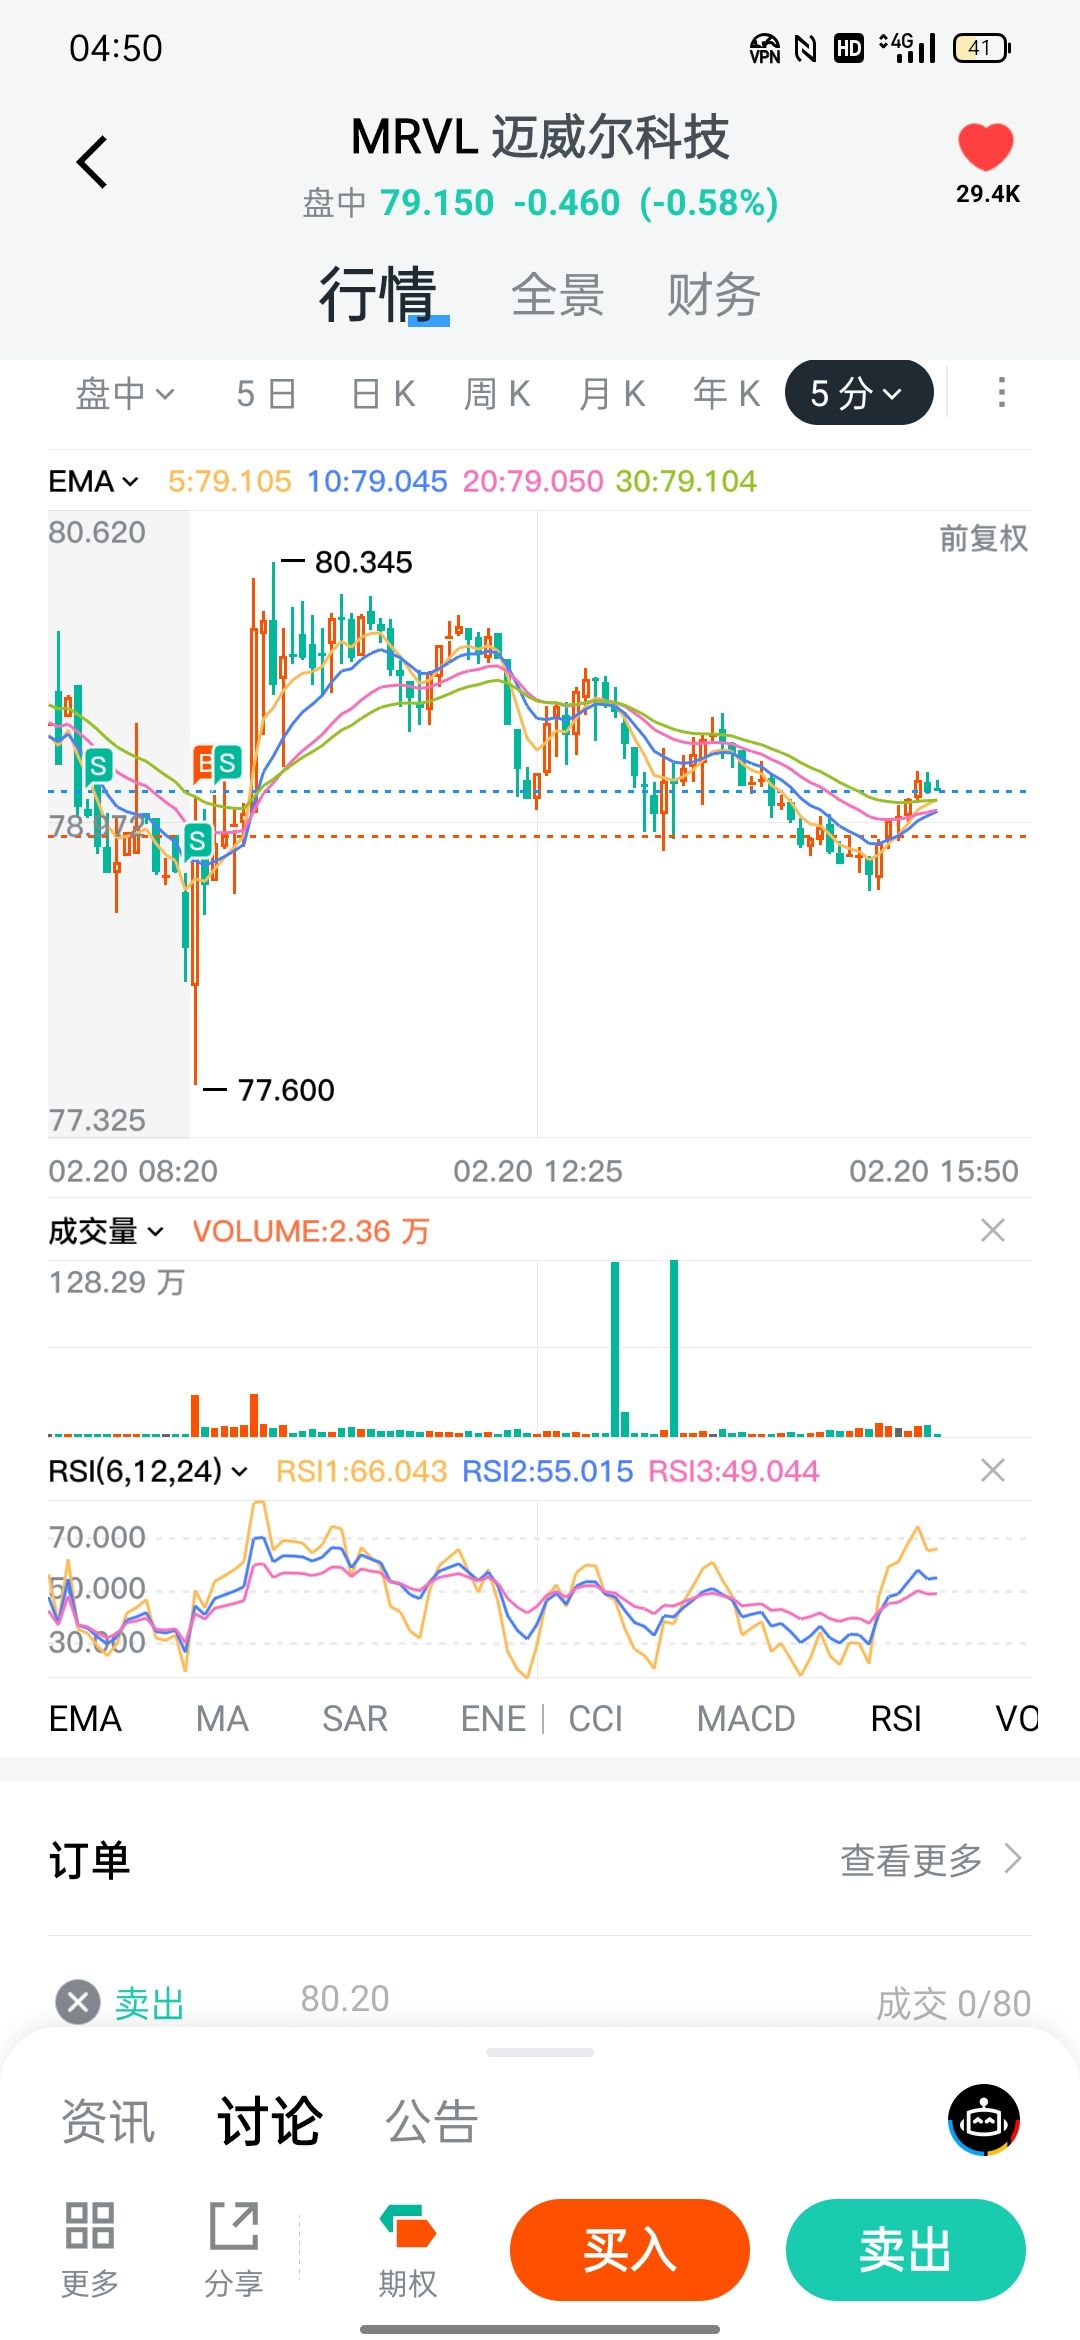
Task: Toggle the 前复权 adjustment setting
Action: pyautogui.click(x=983, y=538)
